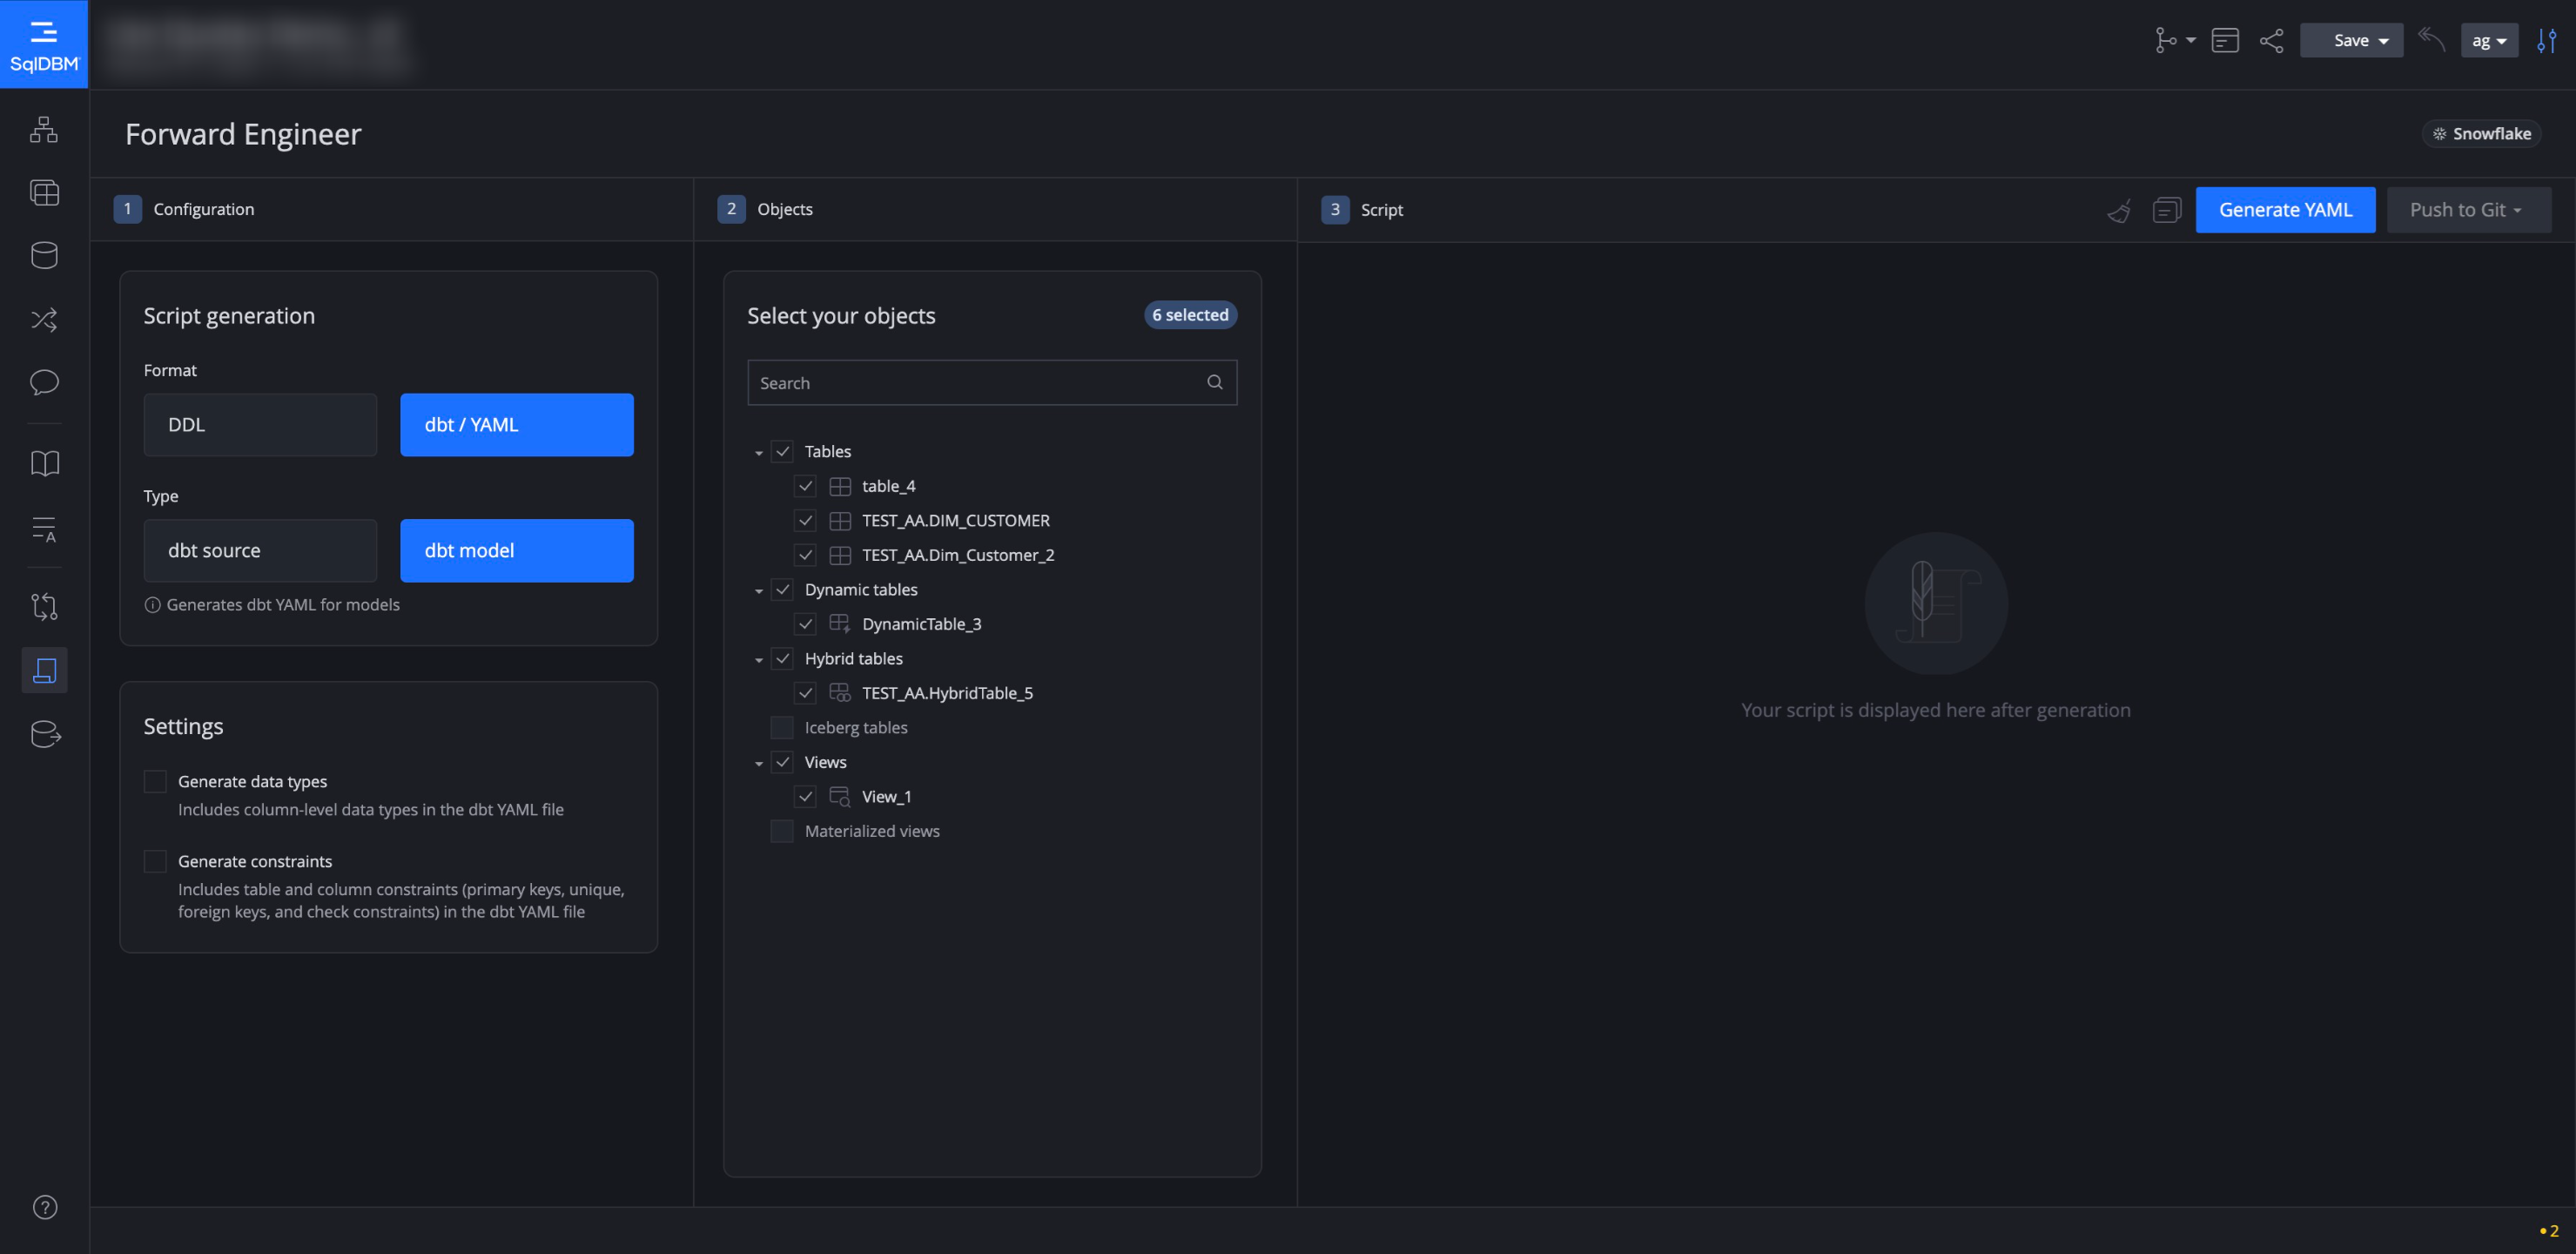Uncheck the Dynamic tables group checkbox
The width and height of the screenshot is (2576, 1254).
(x=782, y=590)
